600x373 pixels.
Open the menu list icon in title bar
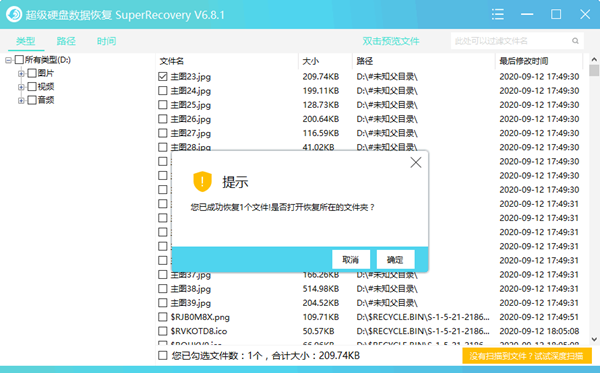click(497, 15)
